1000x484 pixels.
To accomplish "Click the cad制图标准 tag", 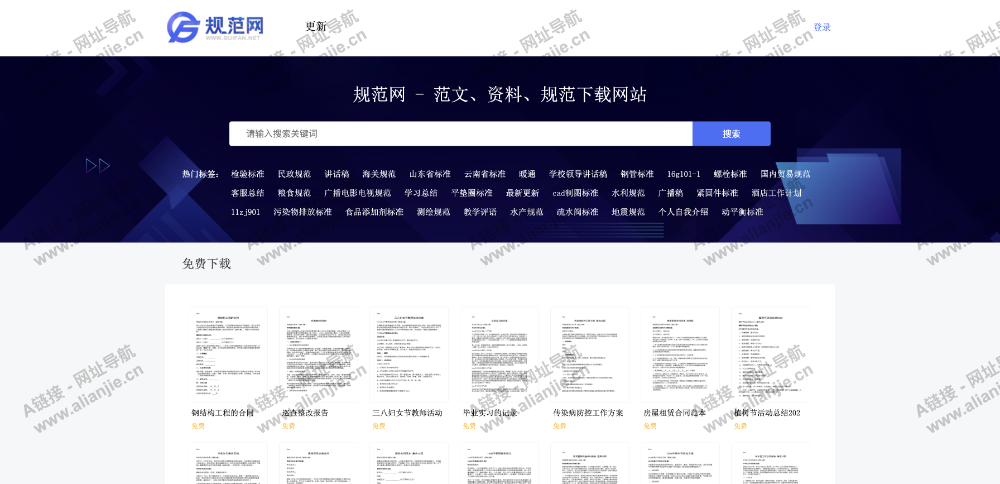I will click(575, 193).
